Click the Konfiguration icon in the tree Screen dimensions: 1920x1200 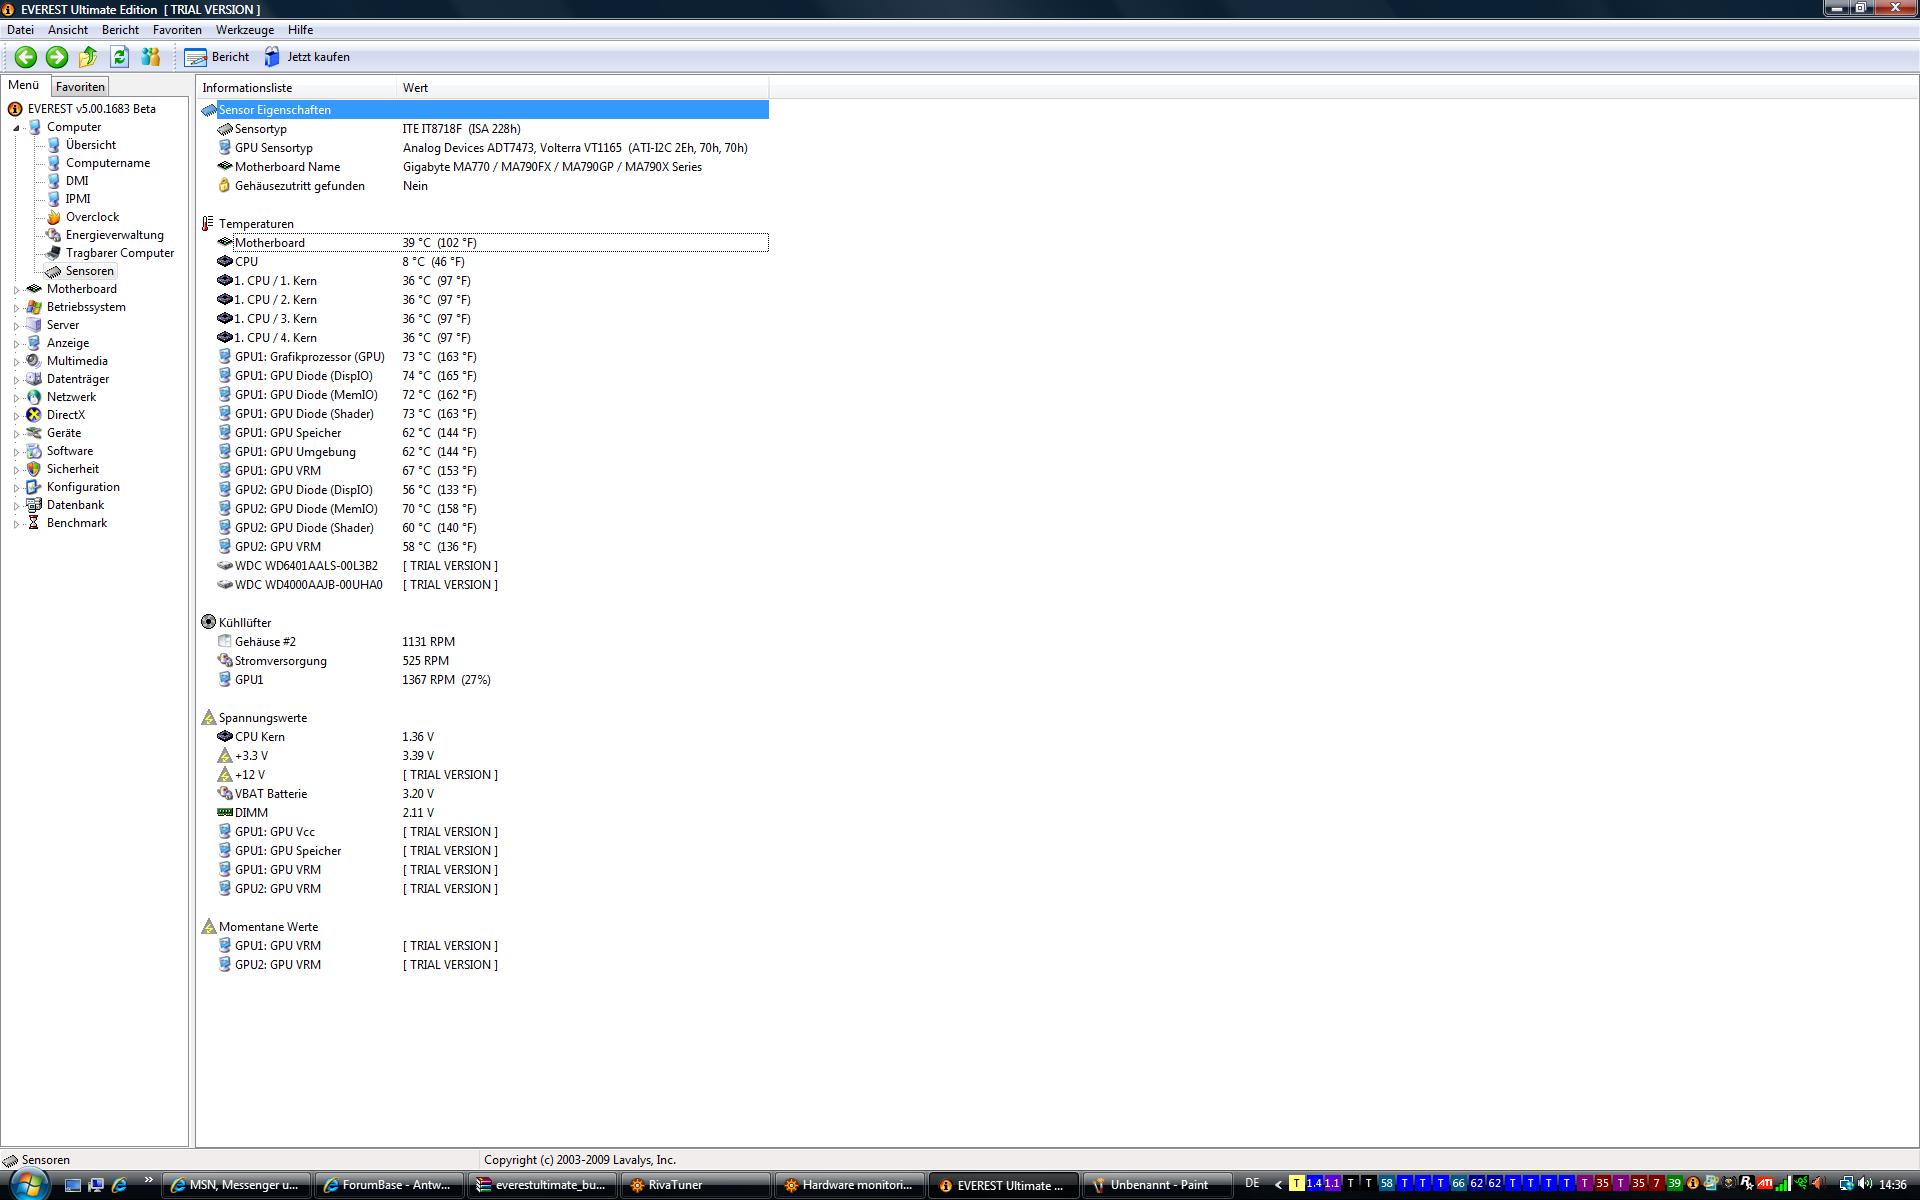[x=34, y=487]
